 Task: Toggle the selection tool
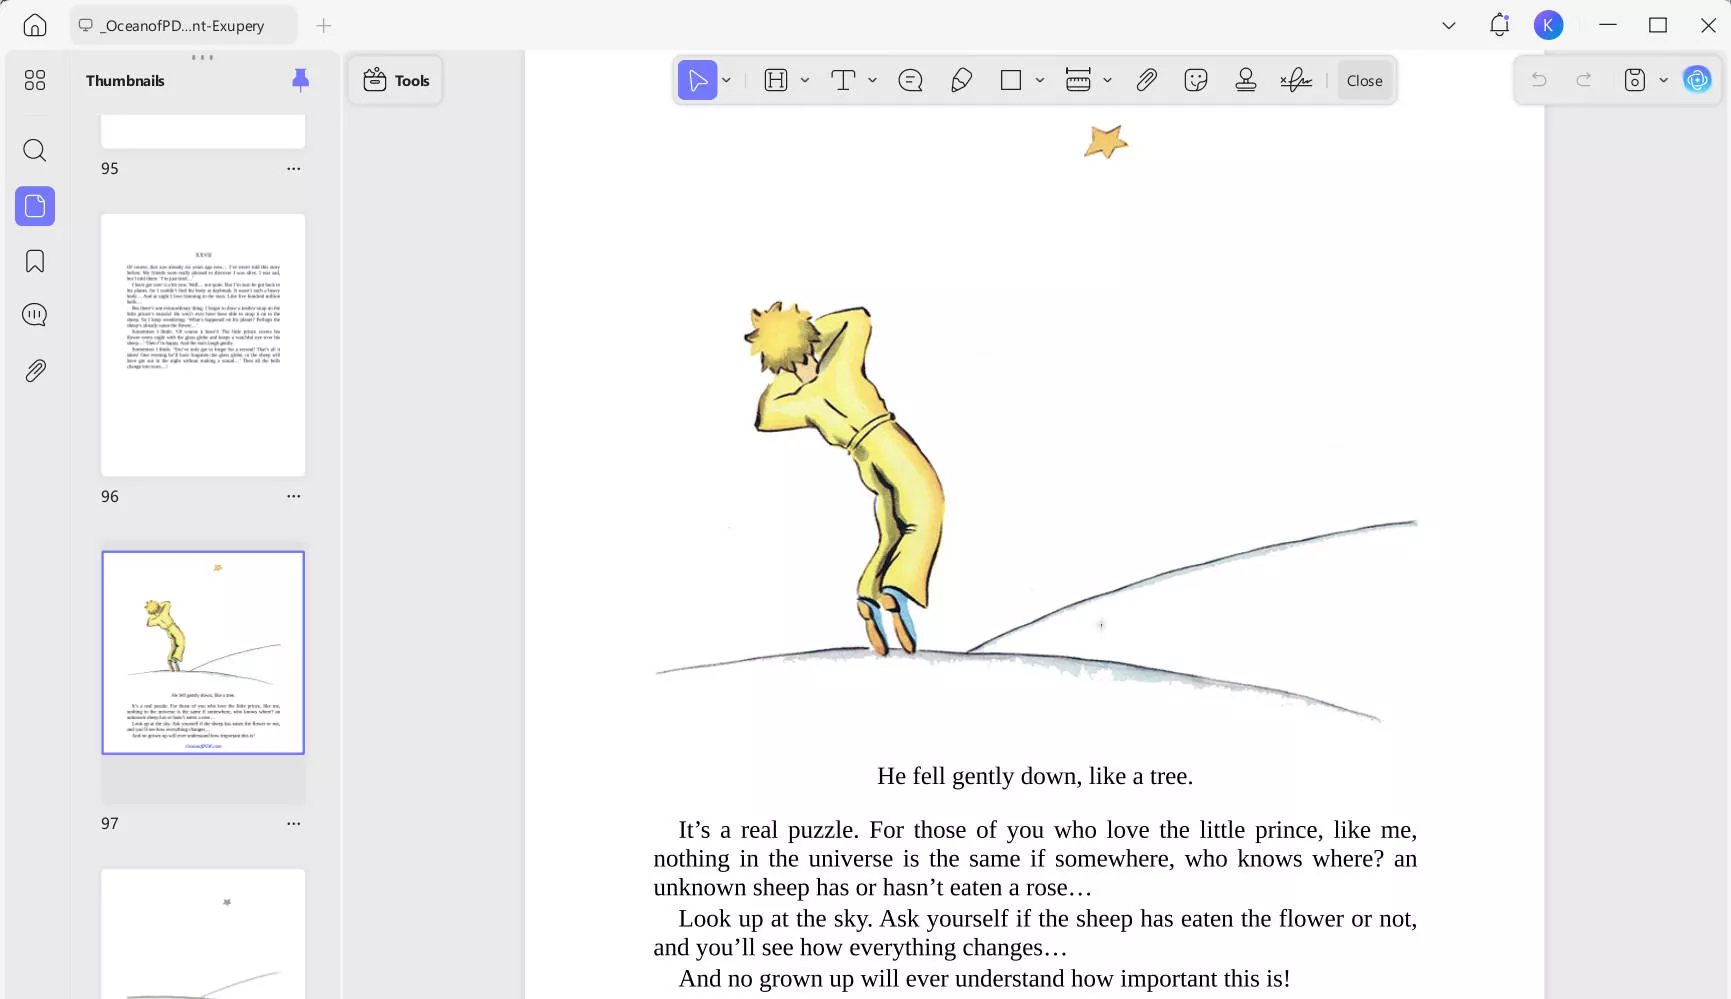tap(698, 80)
